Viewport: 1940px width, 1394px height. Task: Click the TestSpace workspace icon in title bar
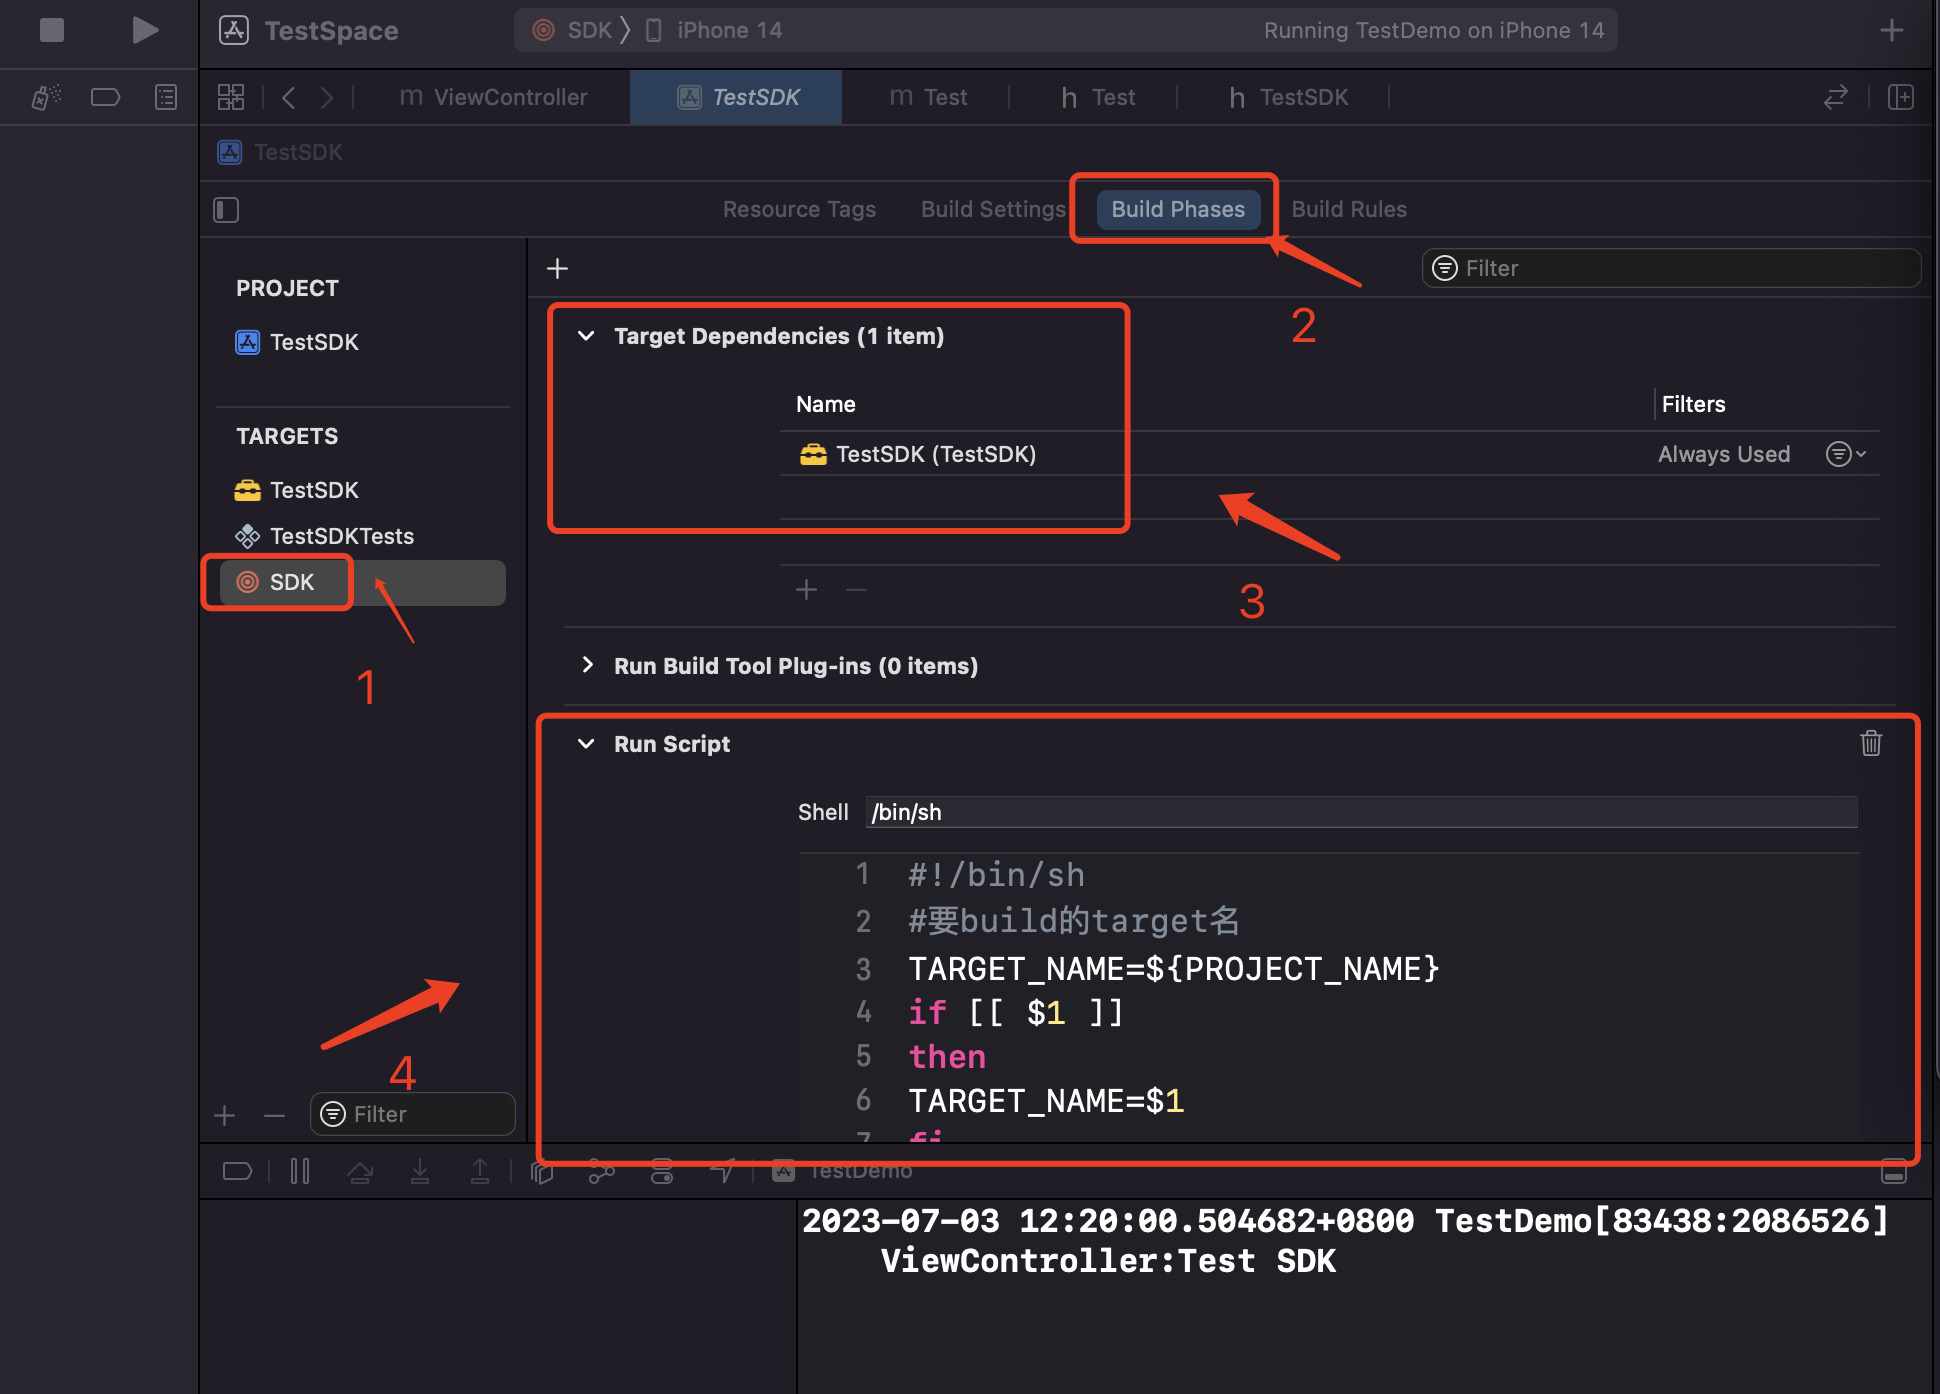click(234, 30)
